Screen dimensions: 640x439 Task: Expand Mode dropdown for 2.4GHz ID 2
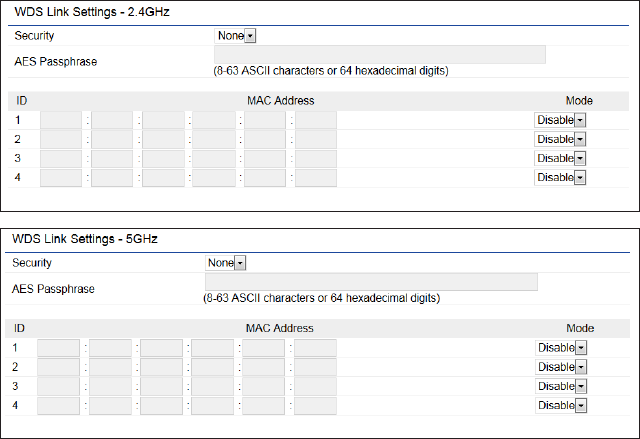(560, 139)
